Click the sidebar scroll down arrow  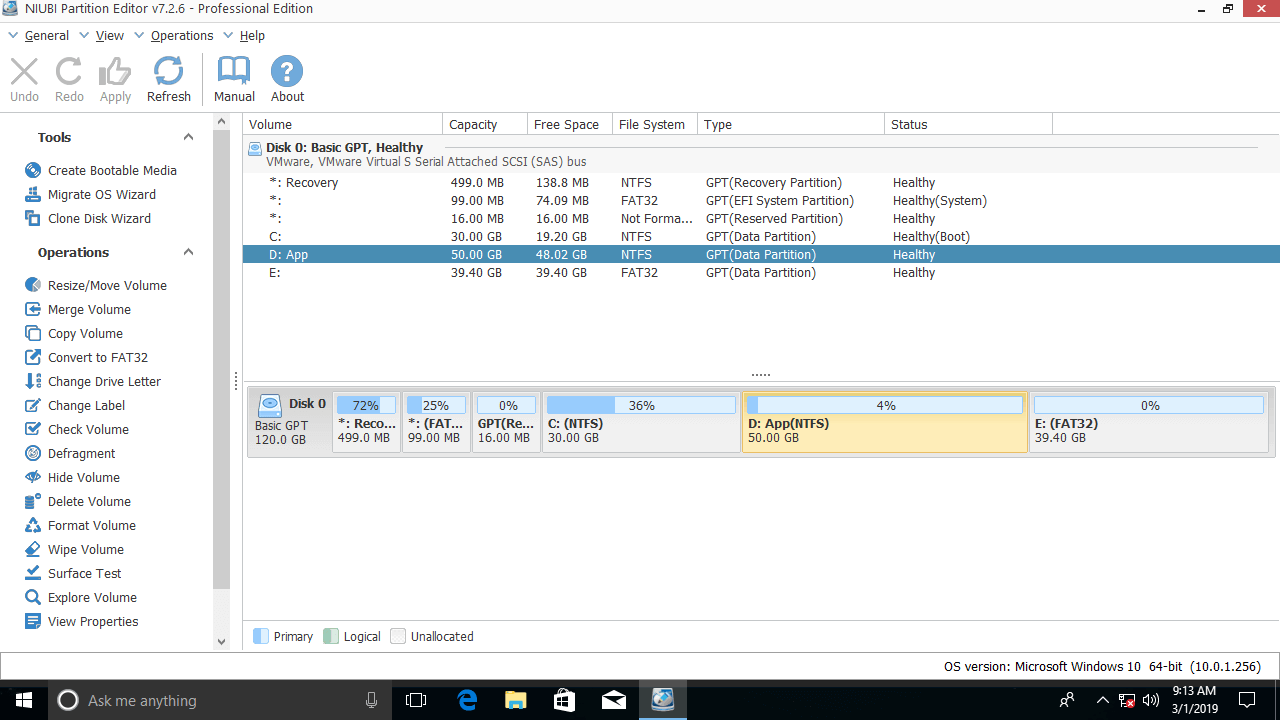coord(222,642)
